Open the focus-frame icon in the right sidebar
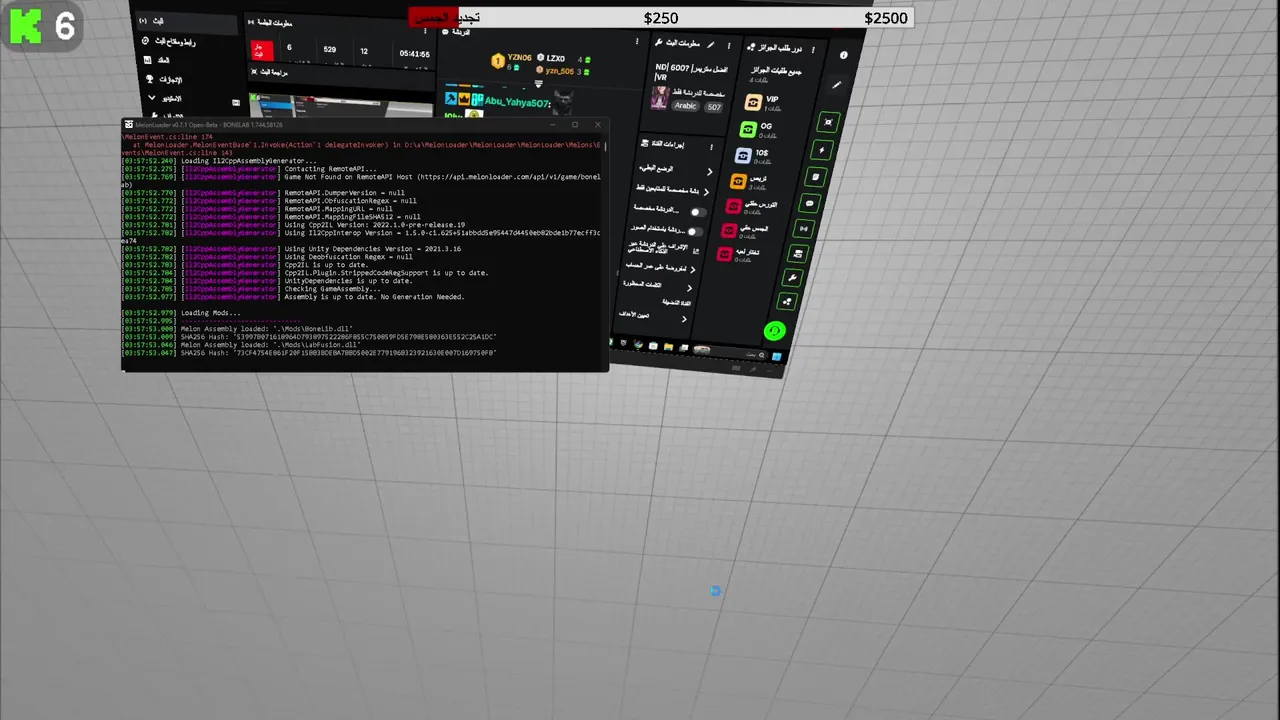Screen dimensions: 1280x720 click(x=828, y=122)
